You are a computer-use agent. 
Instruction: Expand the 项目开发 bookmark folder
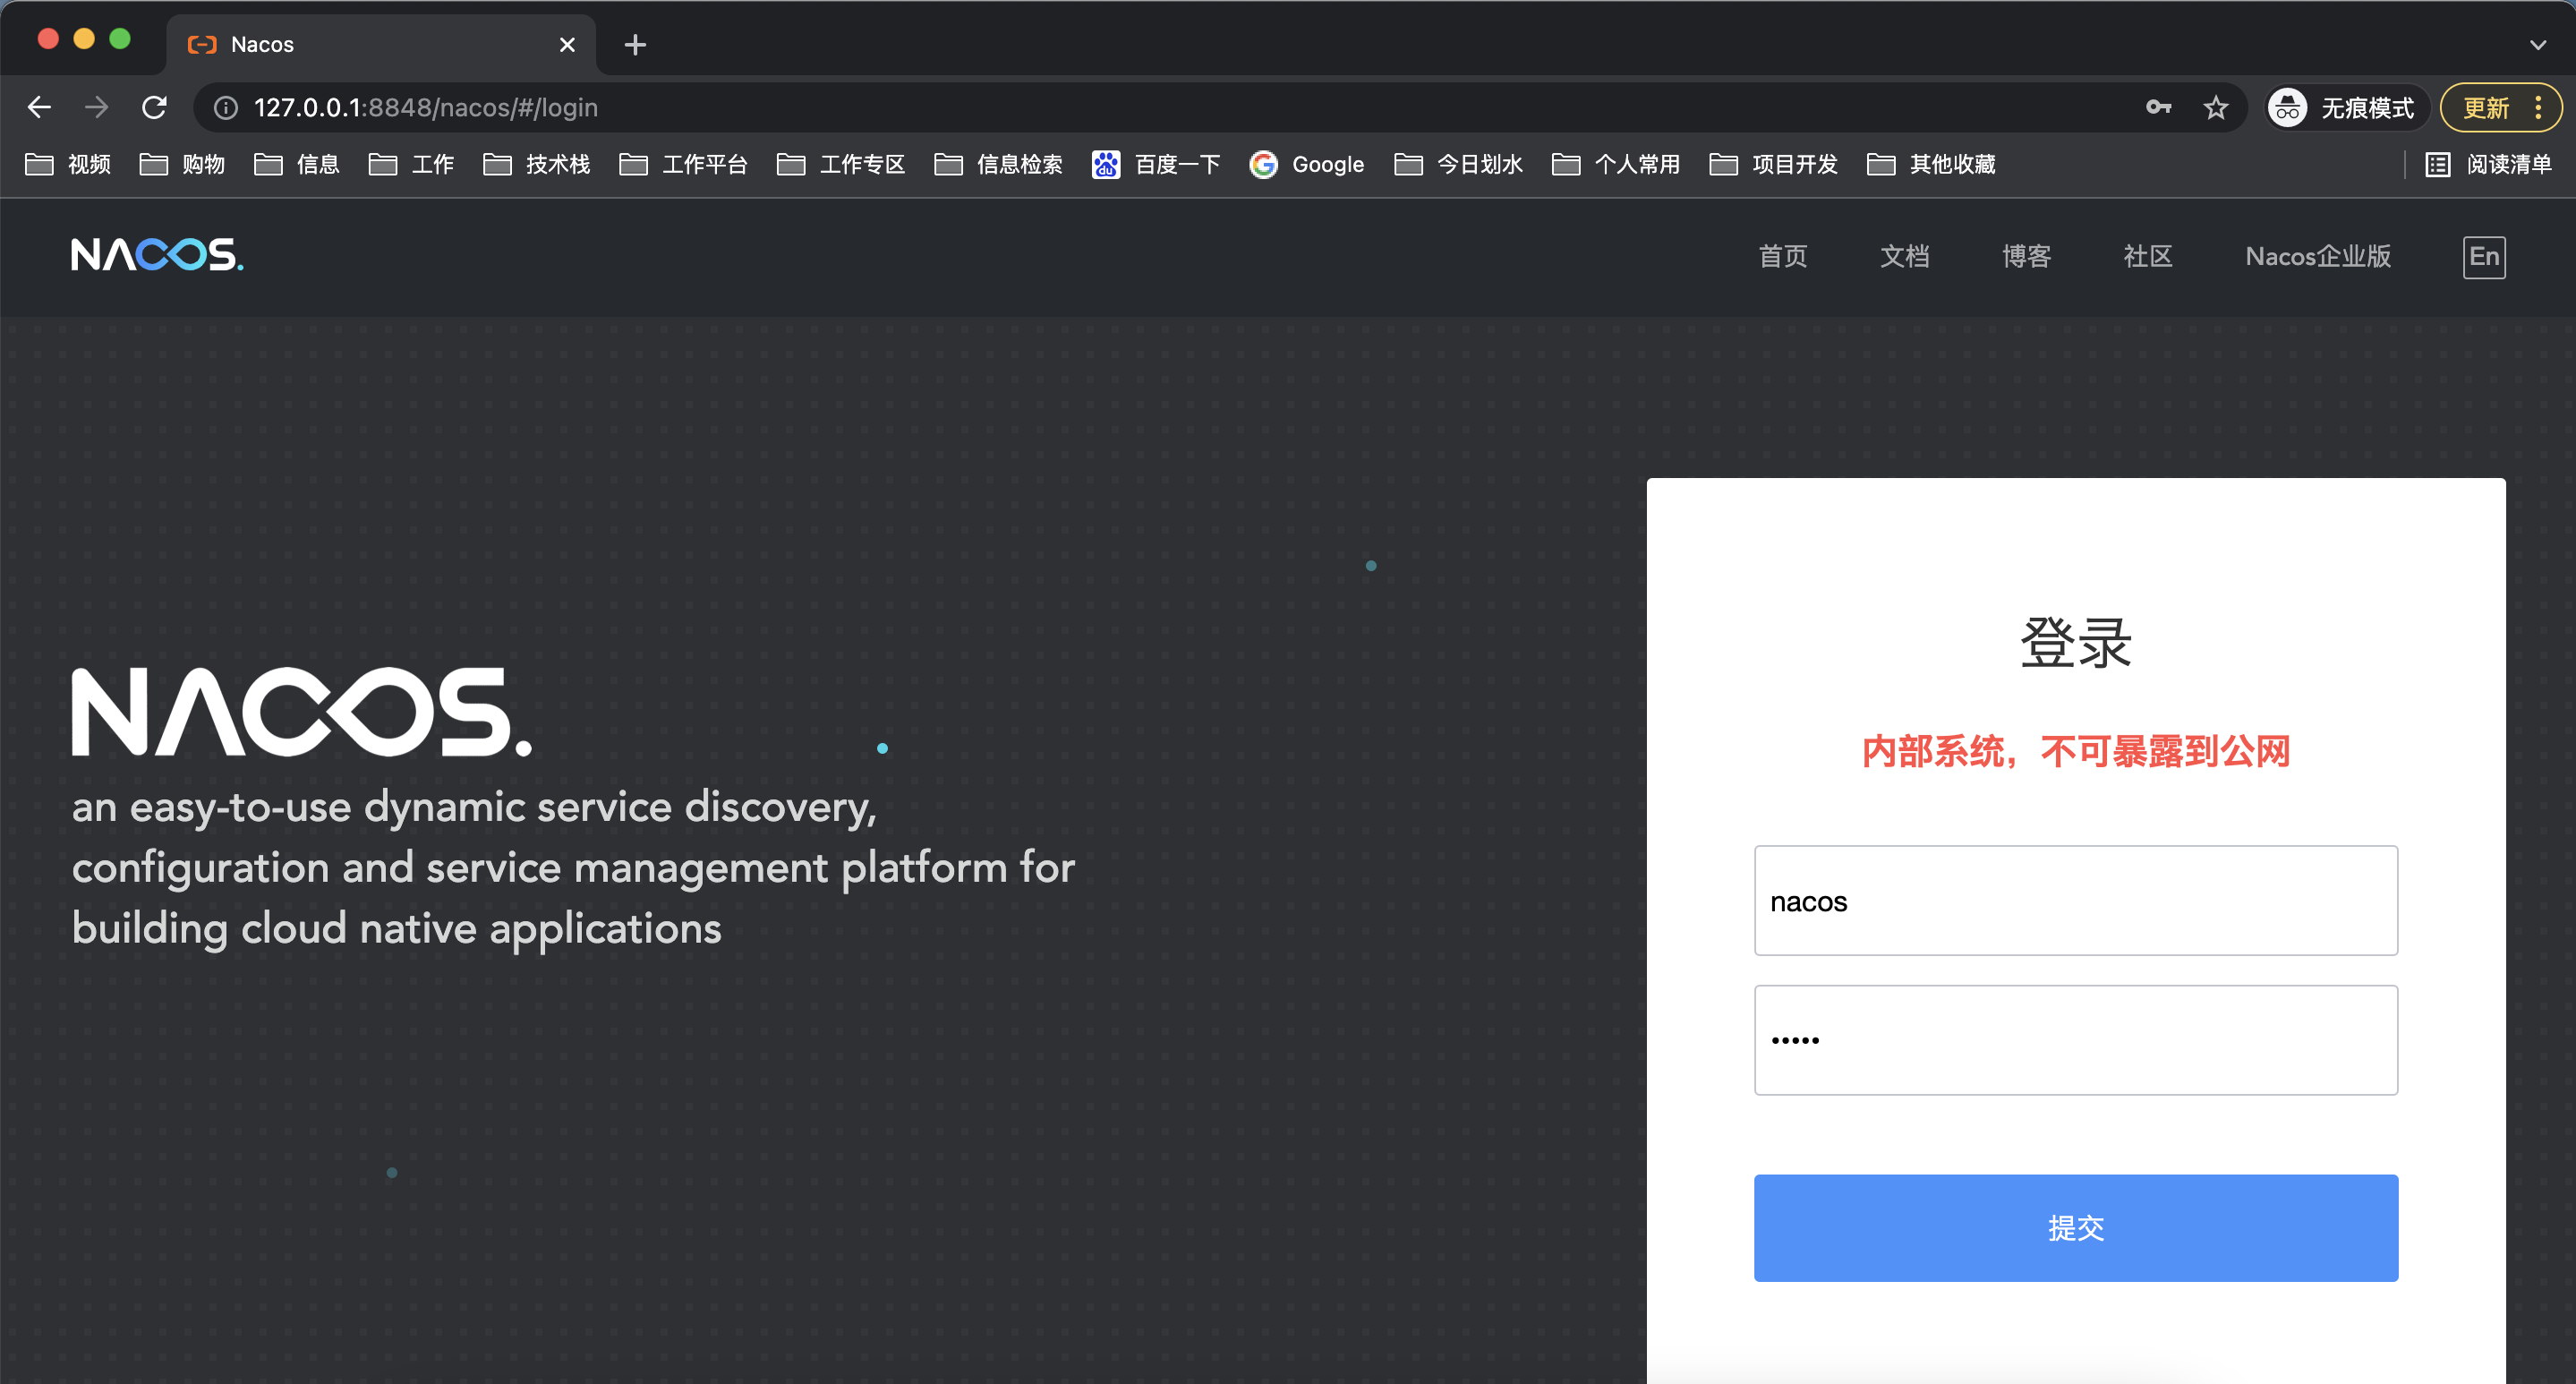point(1774,164)
